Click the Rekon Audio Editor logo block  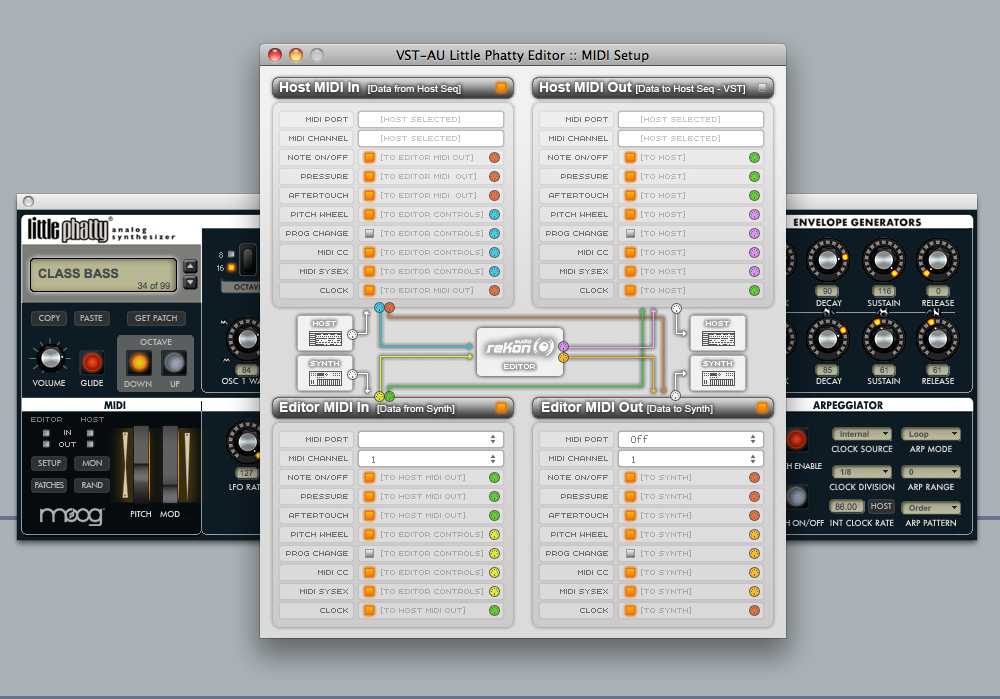click(519, 351)
